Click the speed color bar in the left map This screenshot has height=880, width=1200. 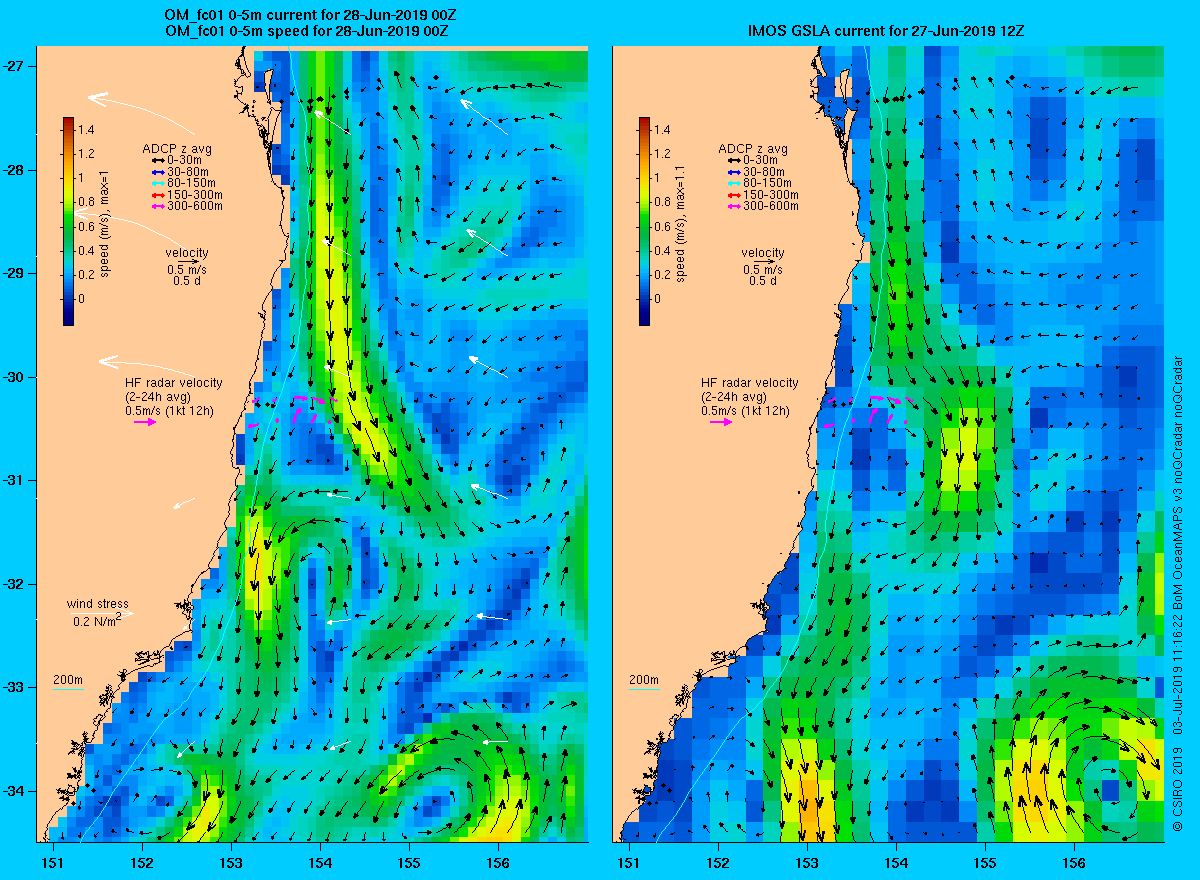(x=68, y=221)
